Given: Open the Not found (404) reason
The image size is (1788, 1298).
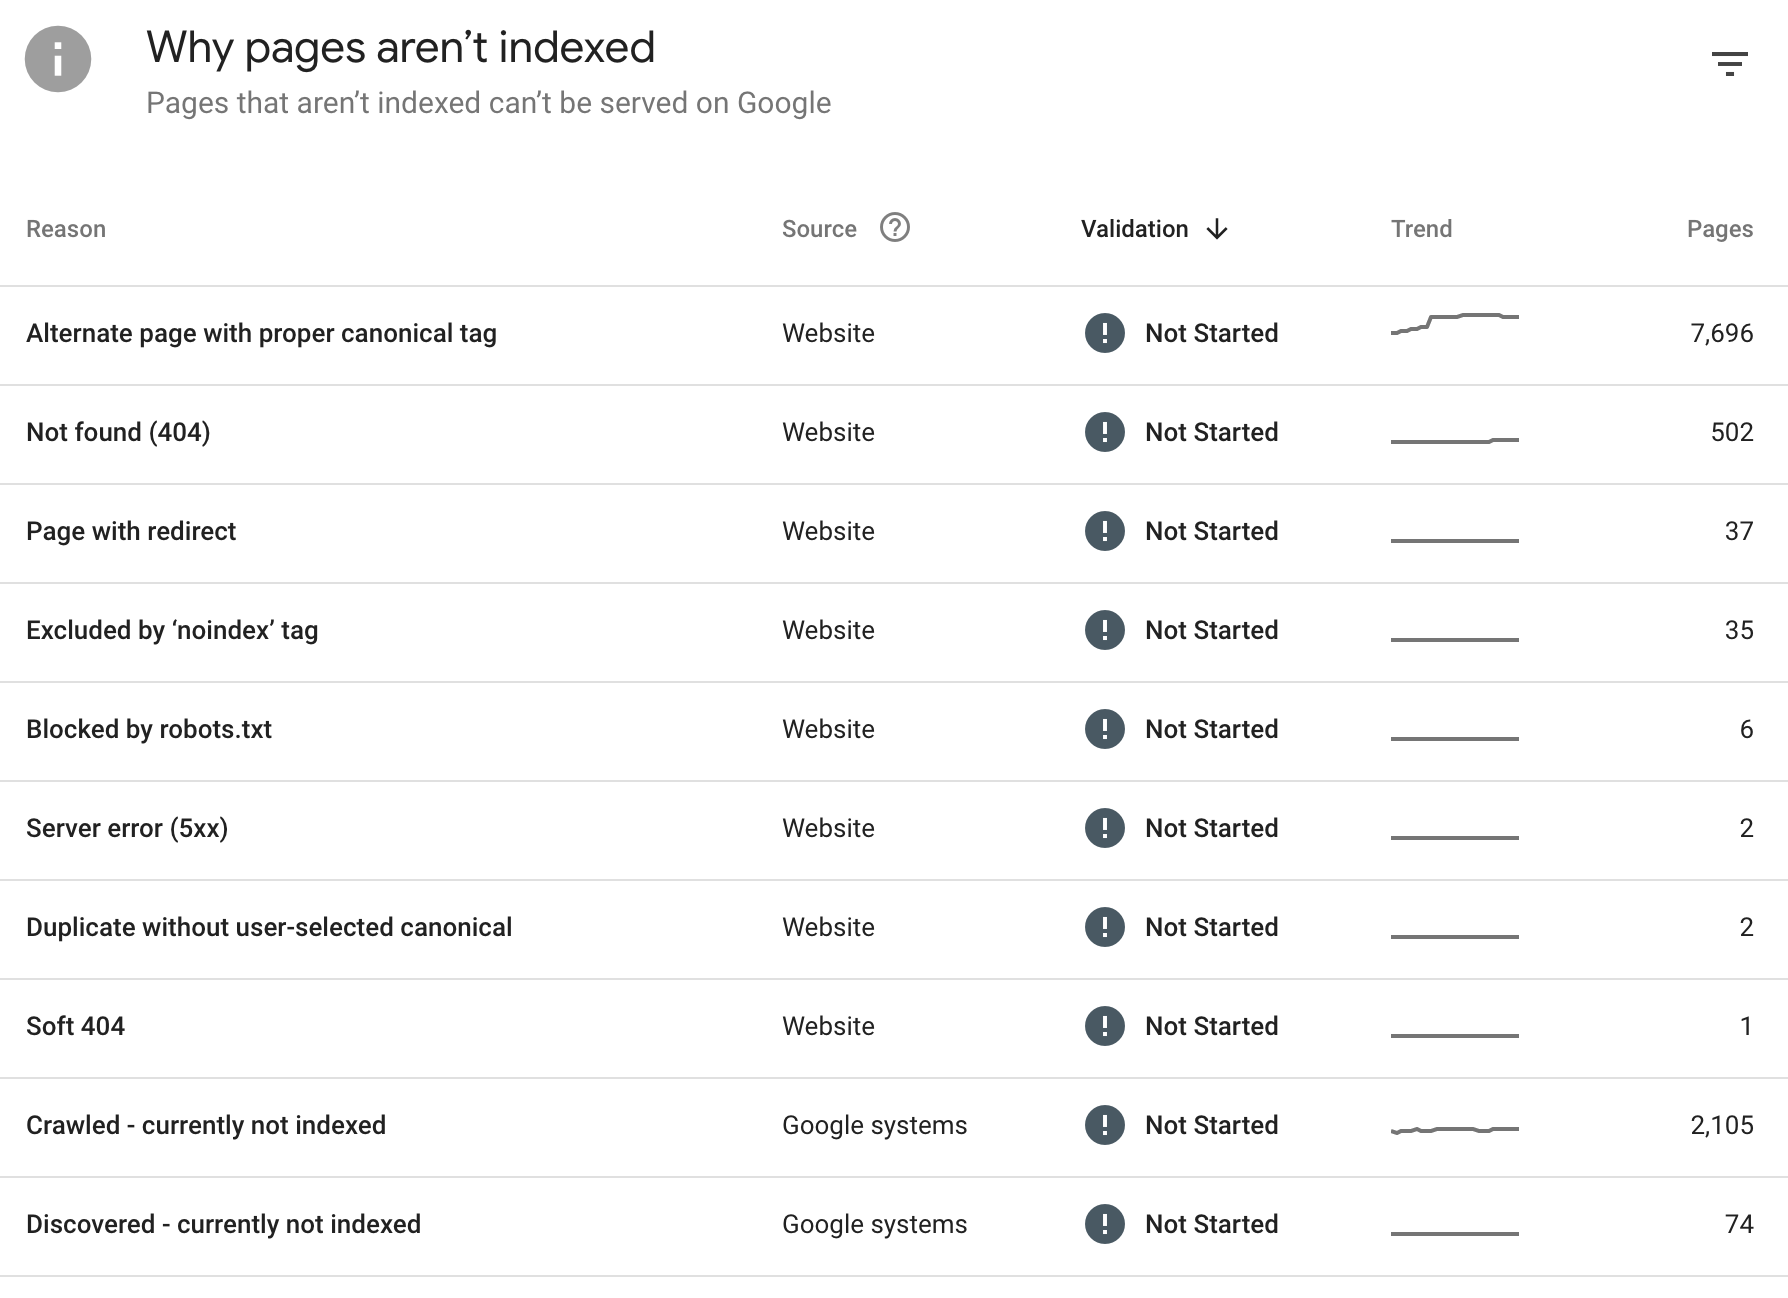Looking at the screenshot, I should click(x=118, y=432).
